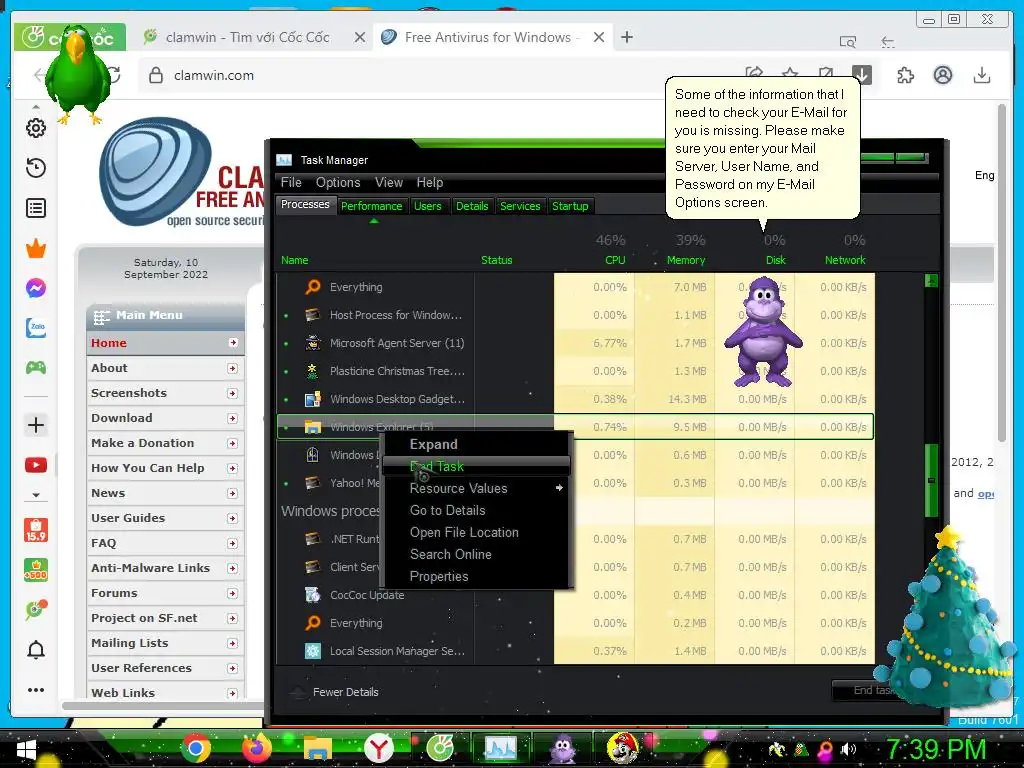Switch to the Users tab
Screen dimensions: 1024x768
(x=428, y=206)
